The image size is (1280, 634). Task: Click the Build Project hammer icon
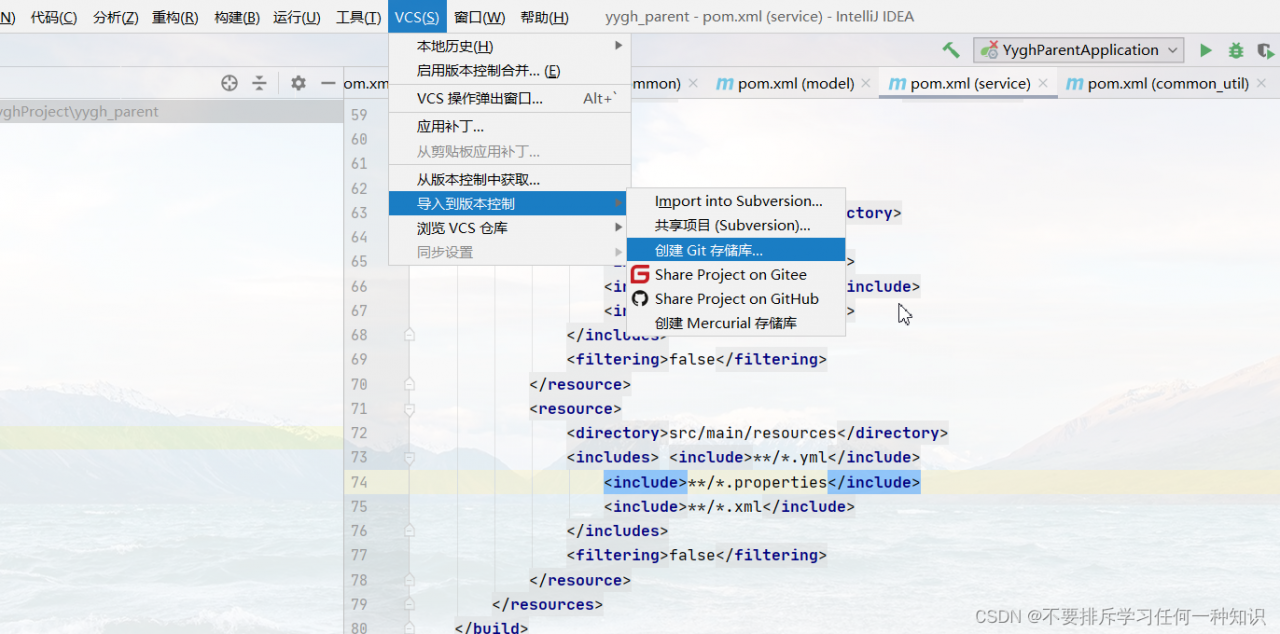pyautogui.click(x=951, y=50)
